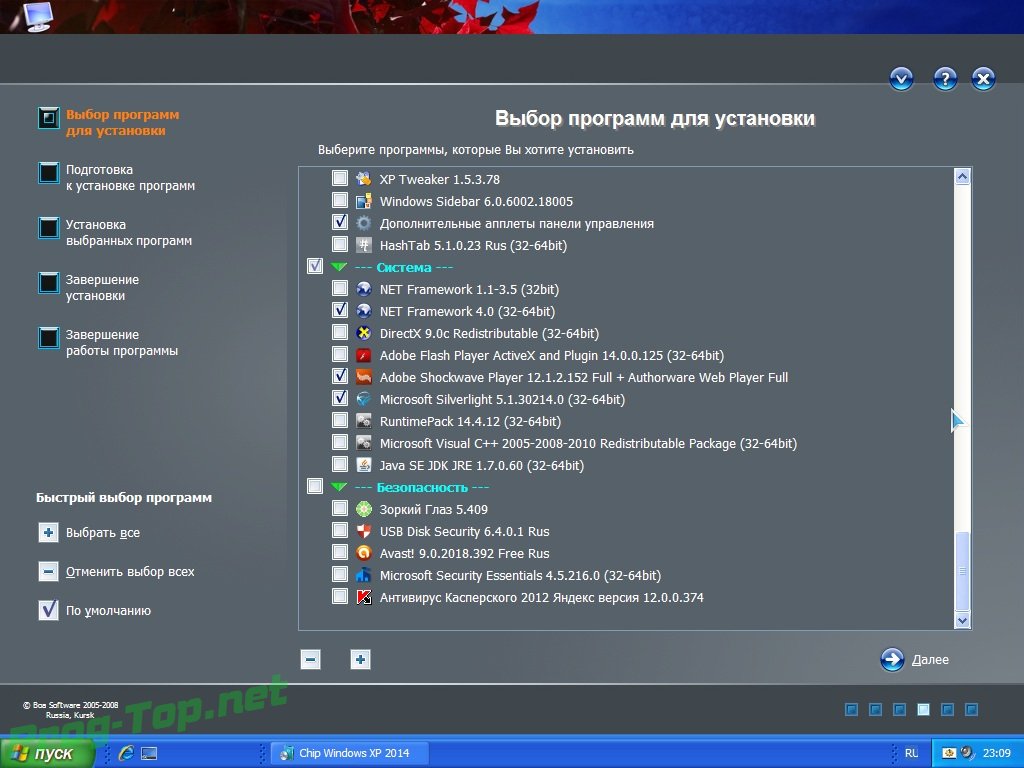The image size is (1024, 768).
Task: Select the Подготовка к установке программ step
Action: pos(117,178)
